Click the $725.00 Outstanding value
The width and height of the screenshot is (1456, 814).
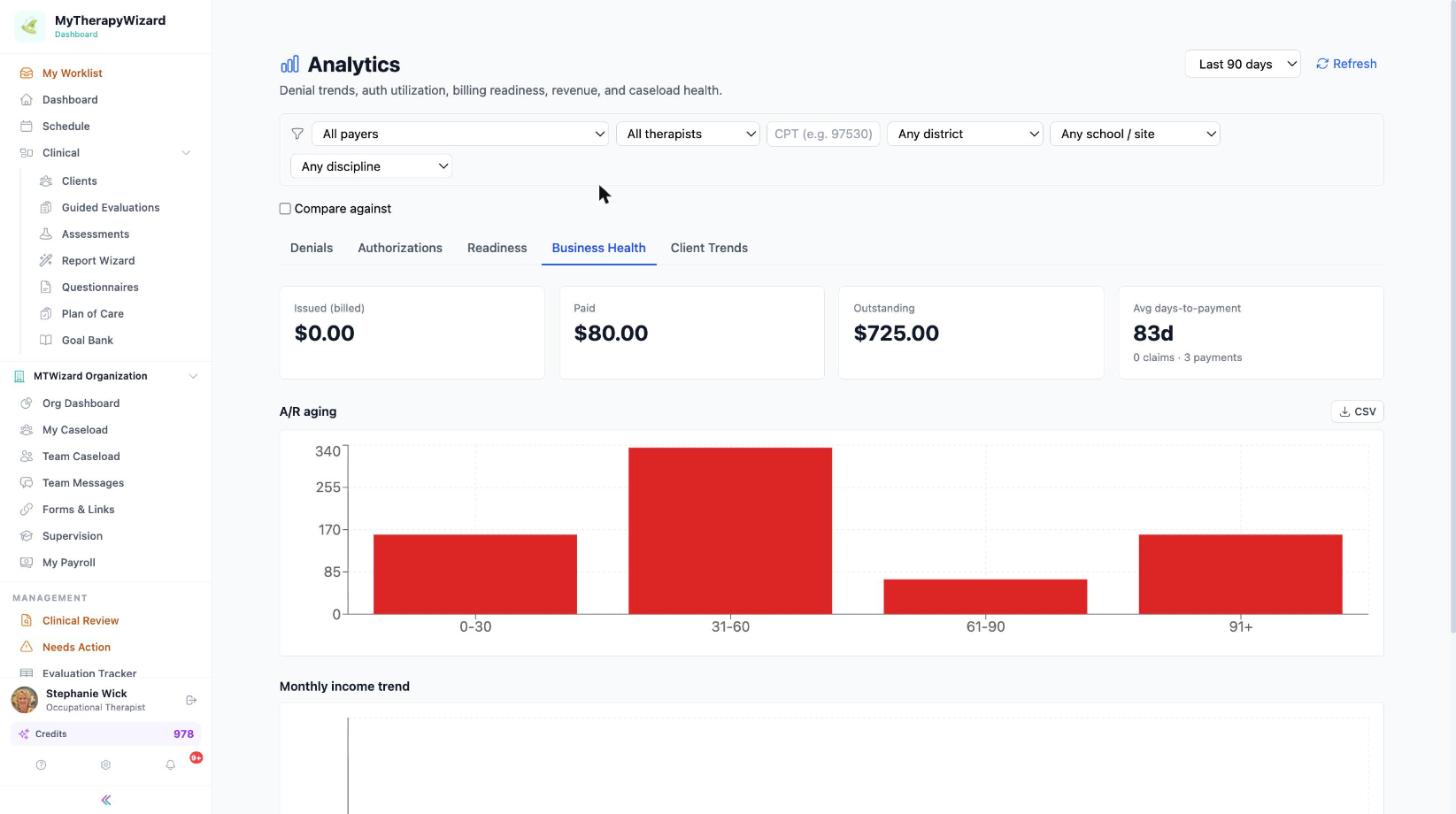pyautogui.click(x=896, y=333)
